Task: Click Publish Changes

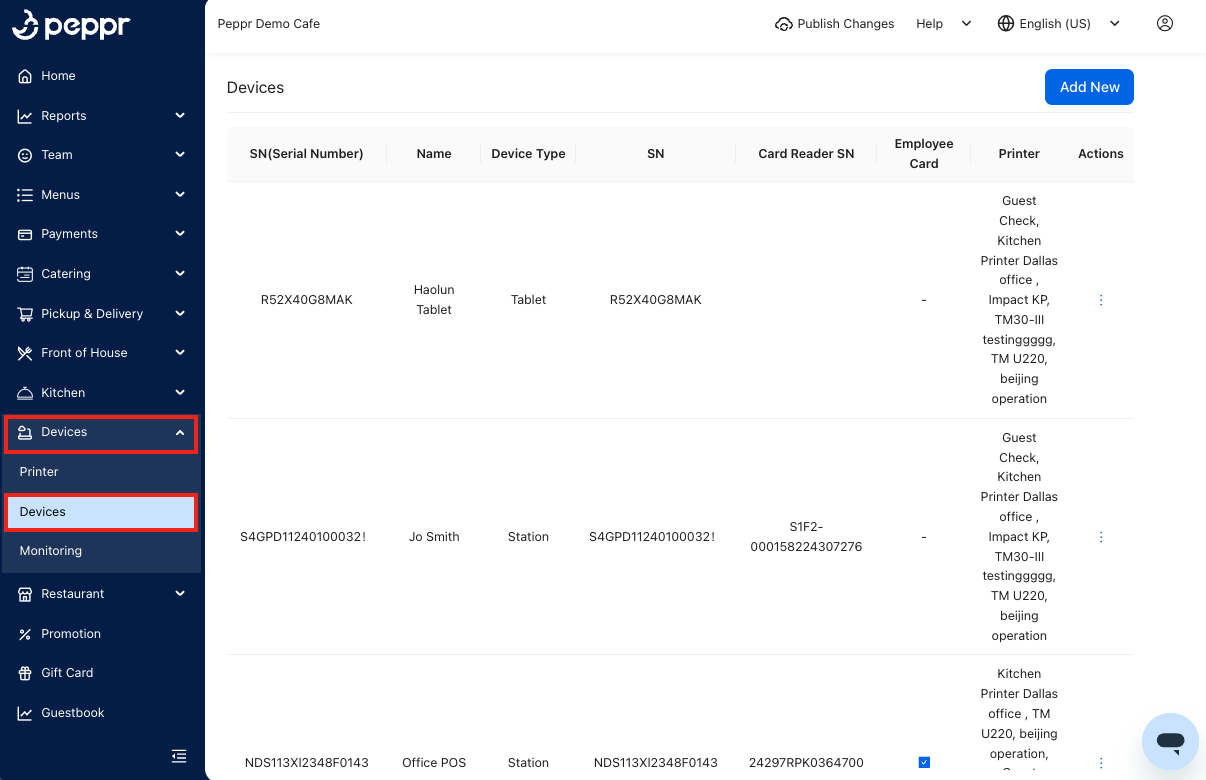Action: point(835,23)
